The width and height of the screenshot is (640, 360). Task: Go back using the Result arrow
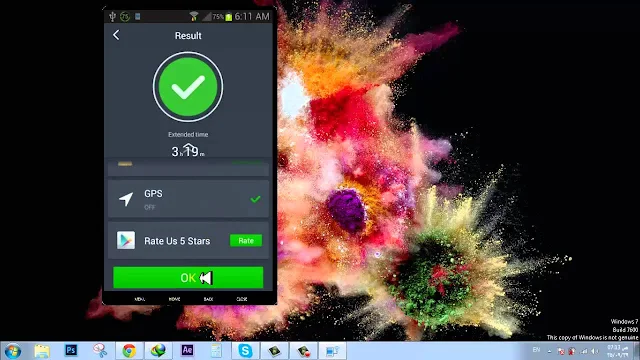(116, 35)
